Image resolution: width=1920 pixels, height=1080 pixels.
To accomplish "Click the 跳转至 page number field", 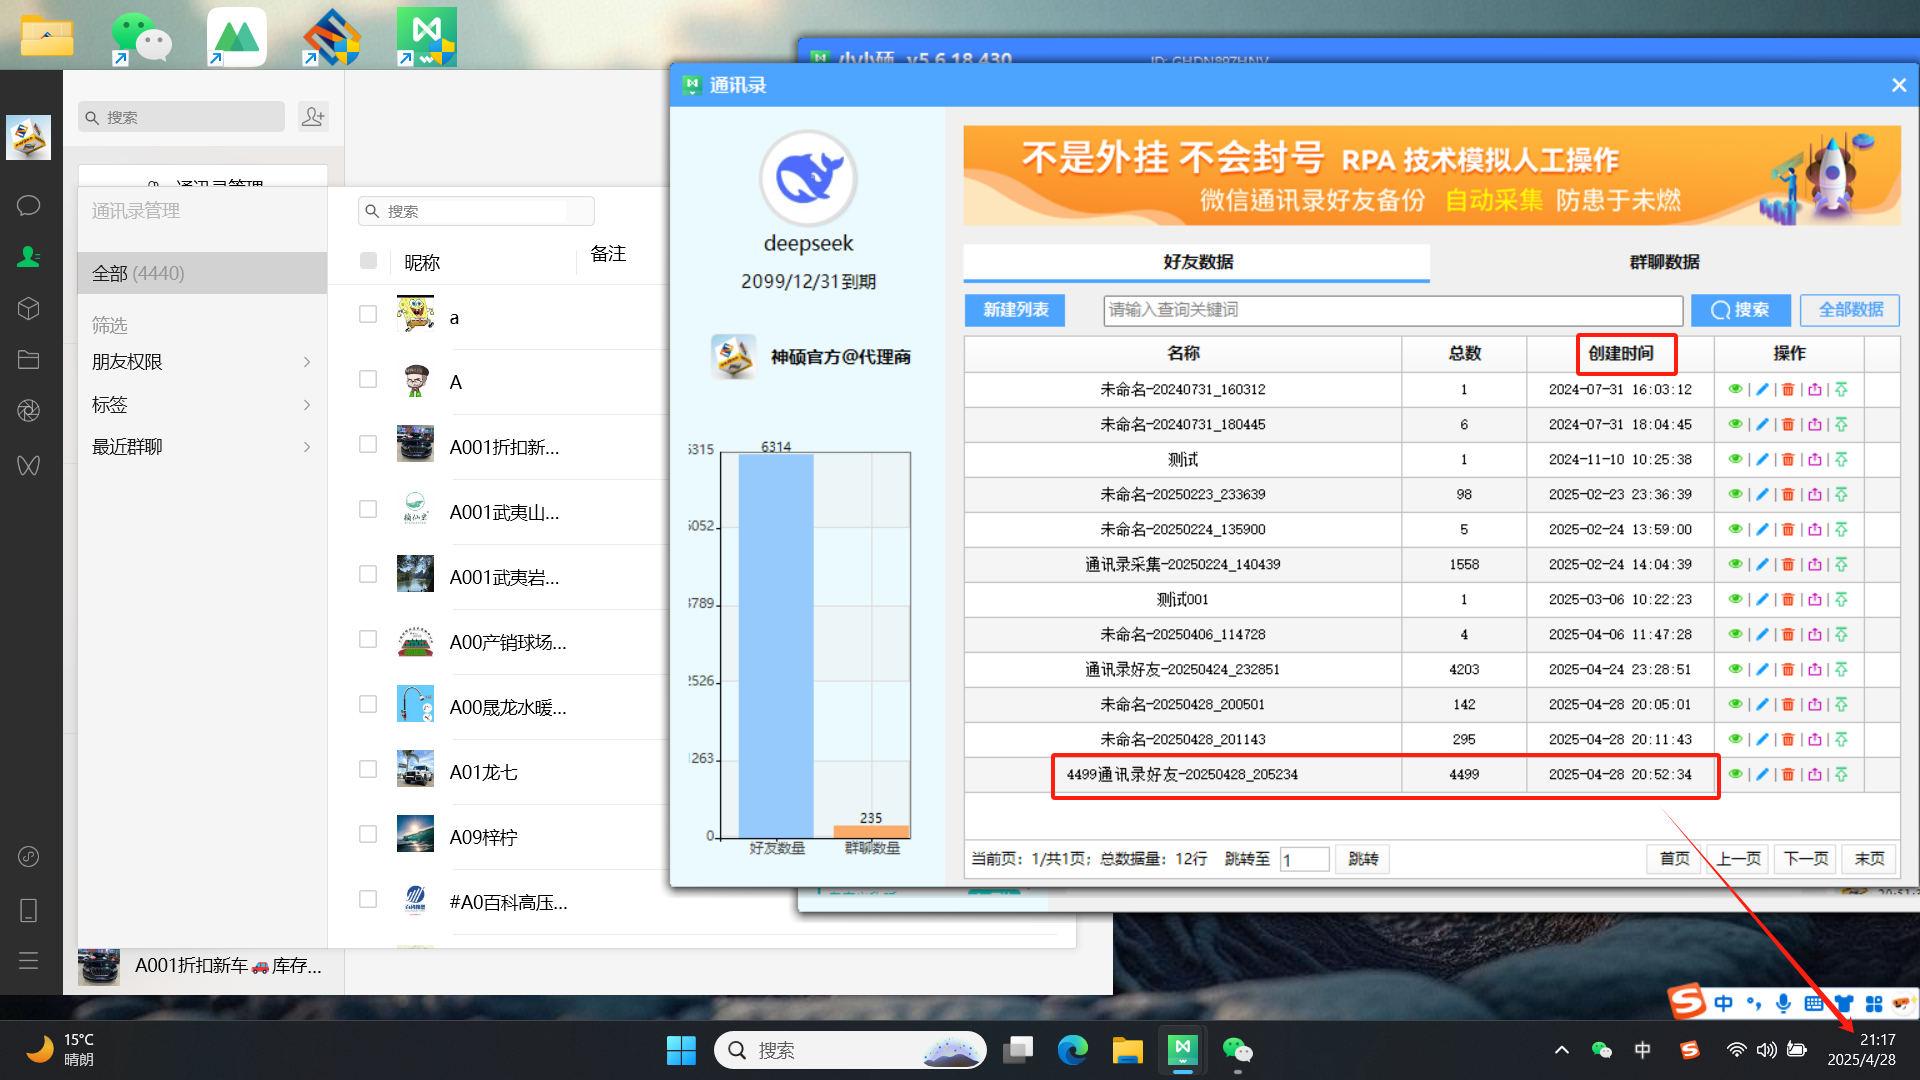I will pos(1304,859).
